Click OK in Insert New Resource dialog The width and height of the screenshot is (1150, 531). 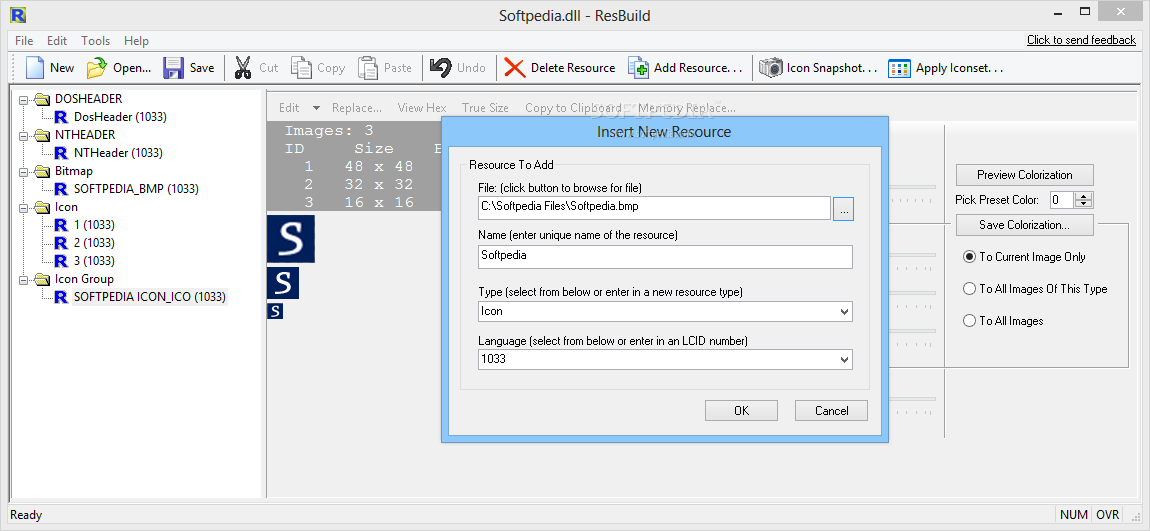click(x=741, y=411)
